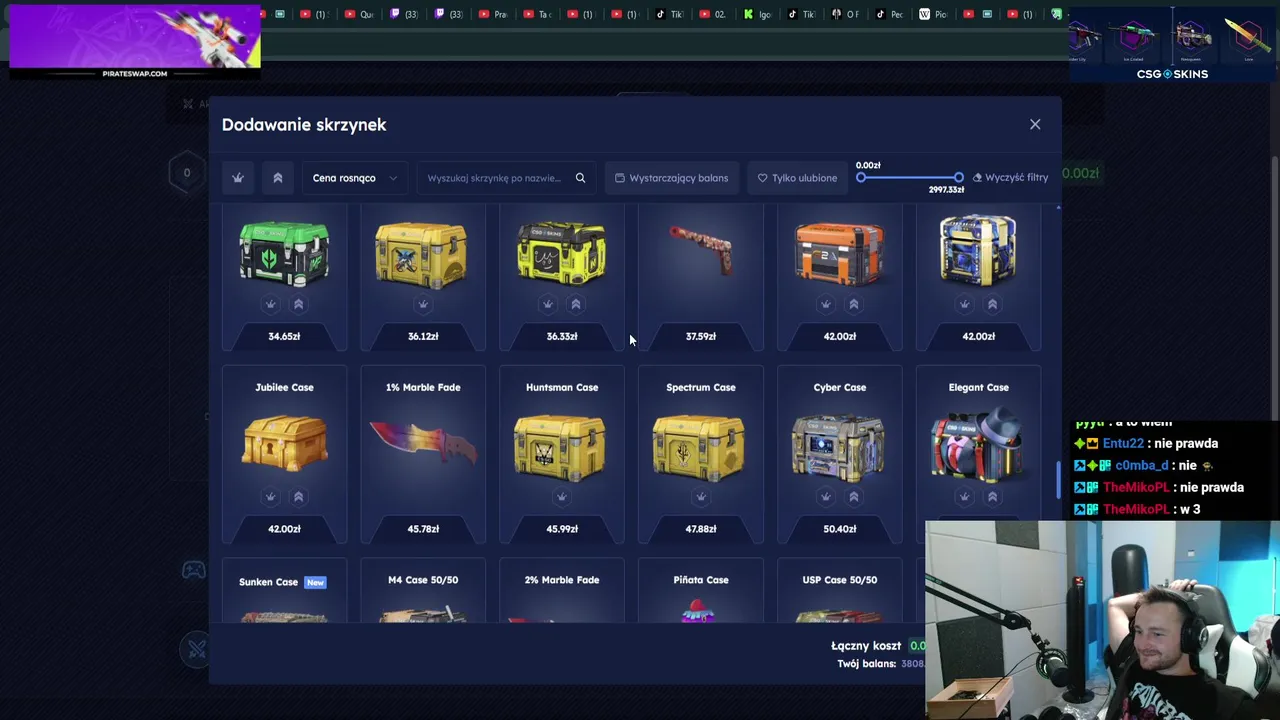Click crown icon on the 36.33zł case

tap(548, 304)
